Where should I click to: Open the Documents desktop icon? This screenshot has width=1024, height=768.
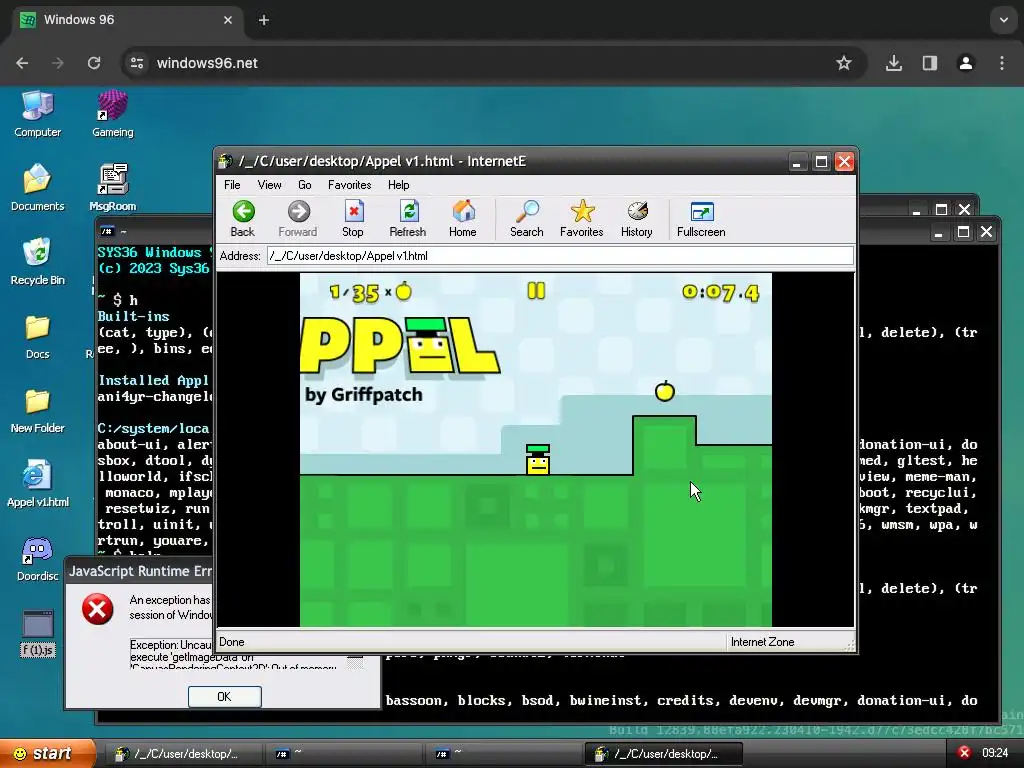(38, 188)
